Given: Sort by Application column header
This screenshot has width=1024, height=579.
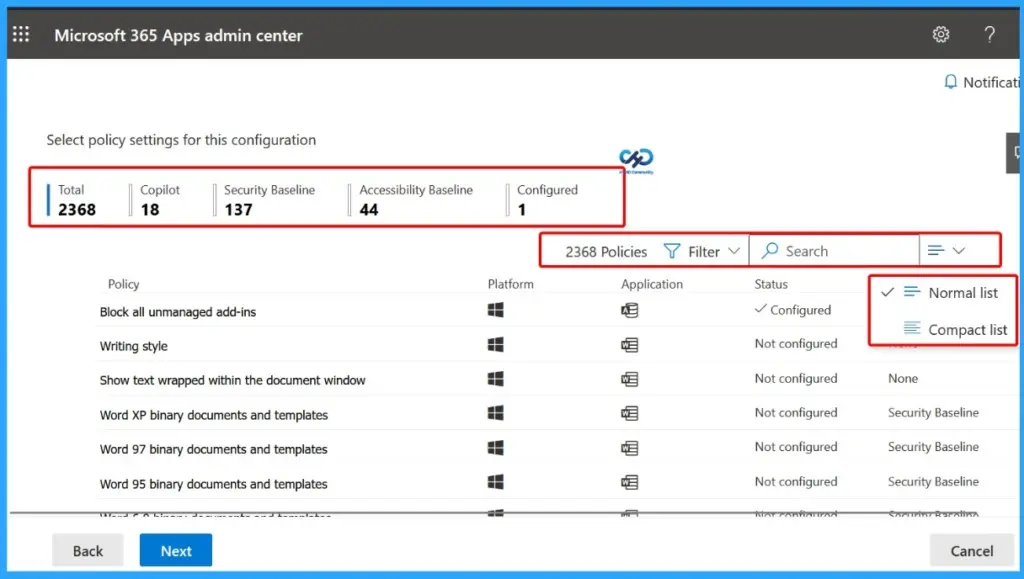Looking at the screenshot, I should [652, 284].
